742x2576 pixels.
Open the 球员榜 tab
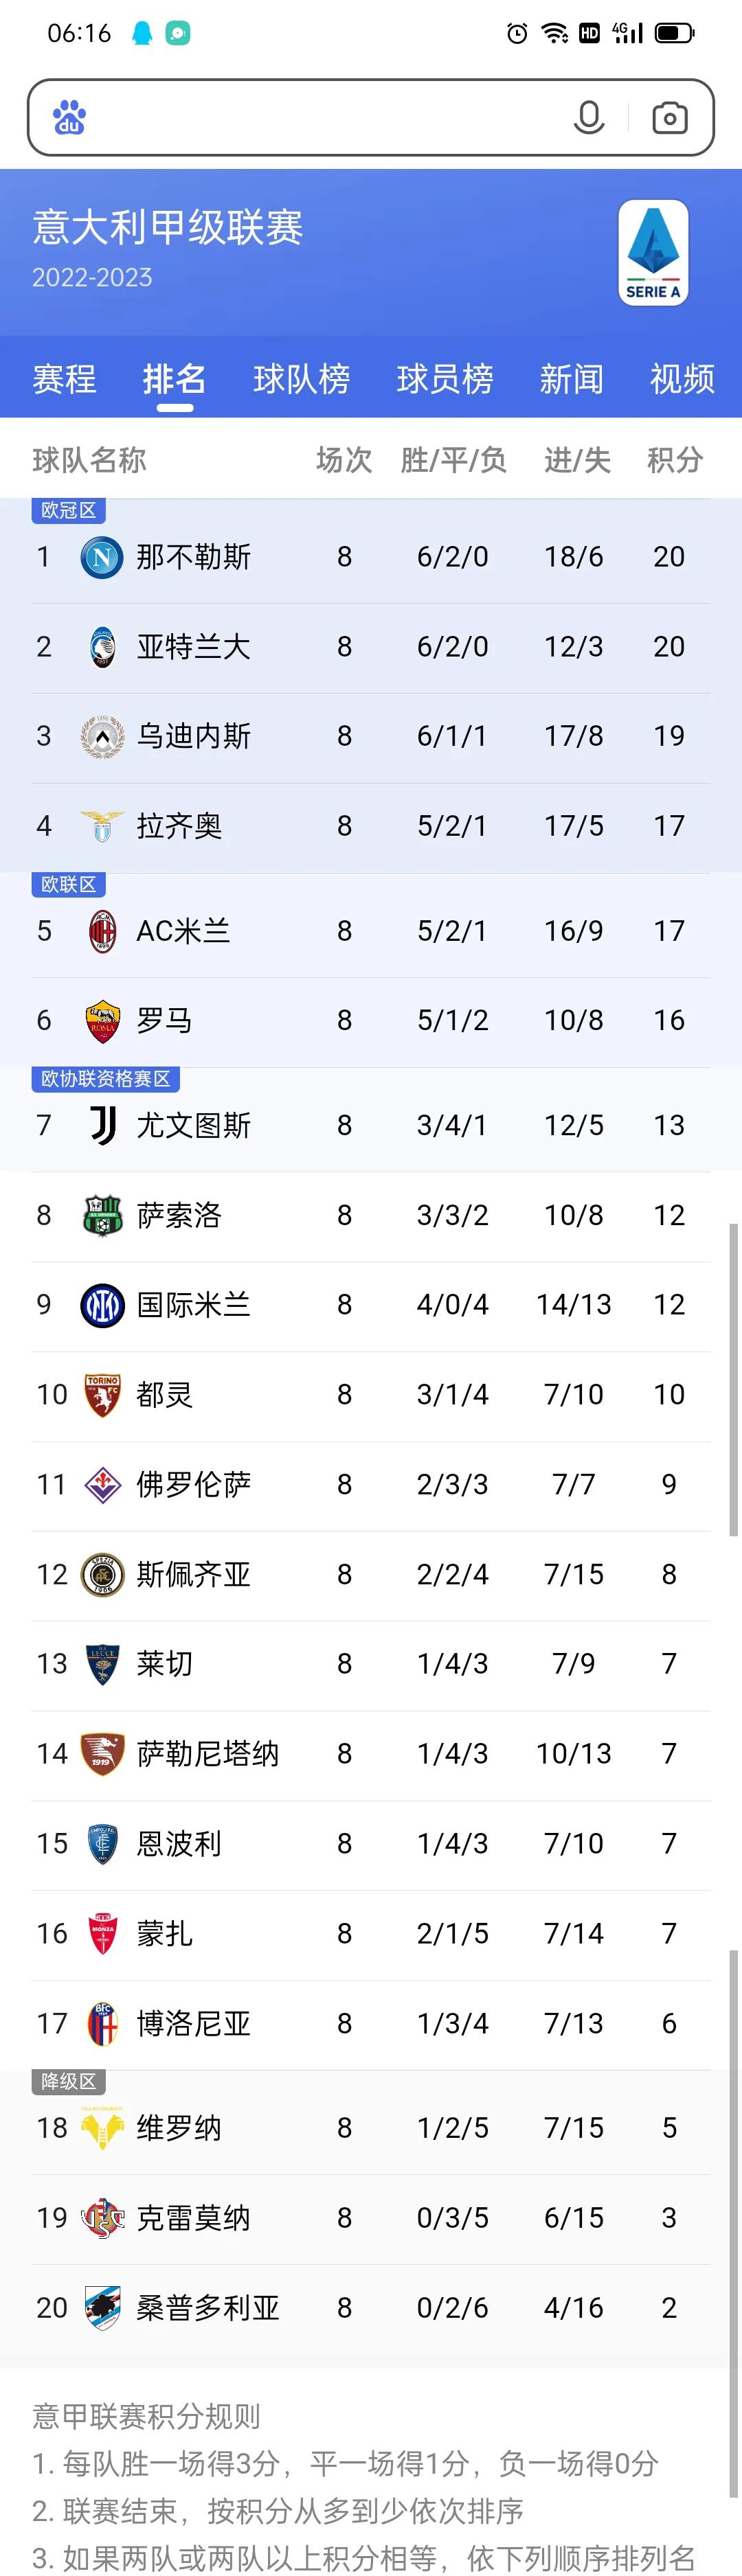click(x=445, y=379)
